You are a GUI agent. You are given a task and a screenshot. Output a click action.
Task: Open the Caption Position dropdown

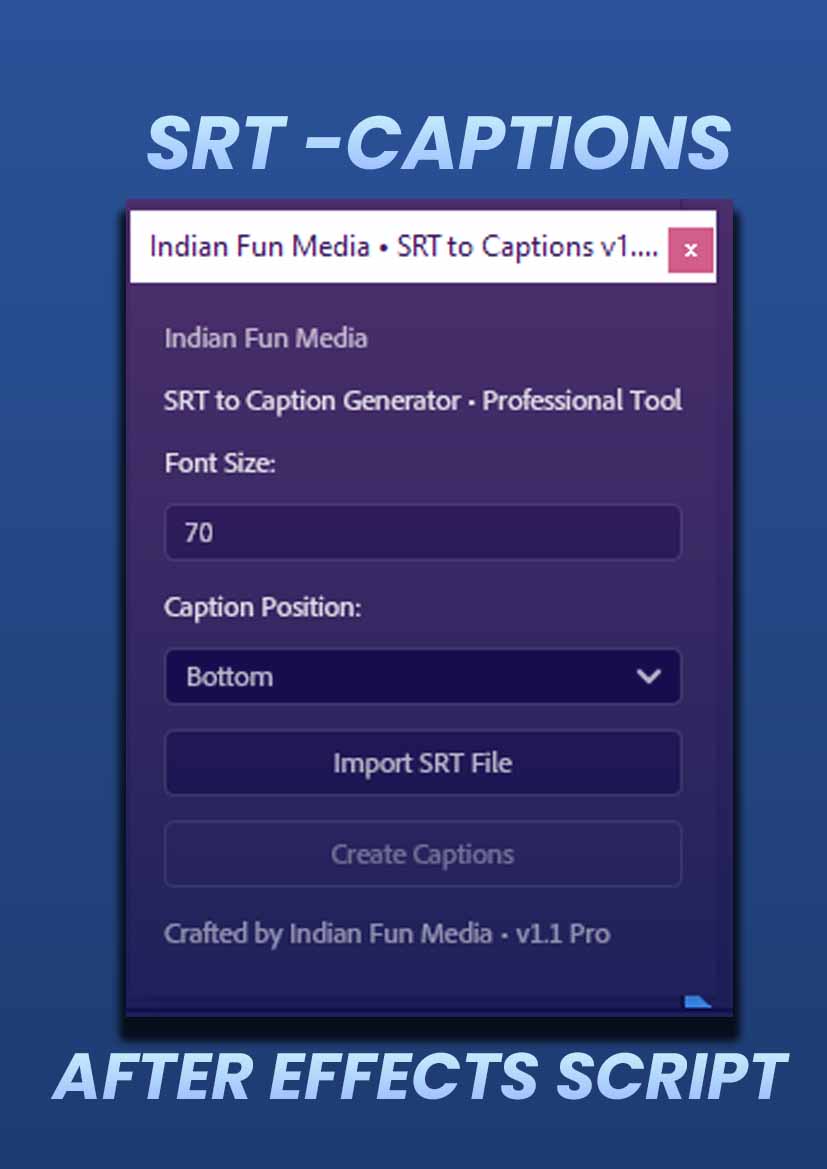pyautogui.click(x=422, y=676)
